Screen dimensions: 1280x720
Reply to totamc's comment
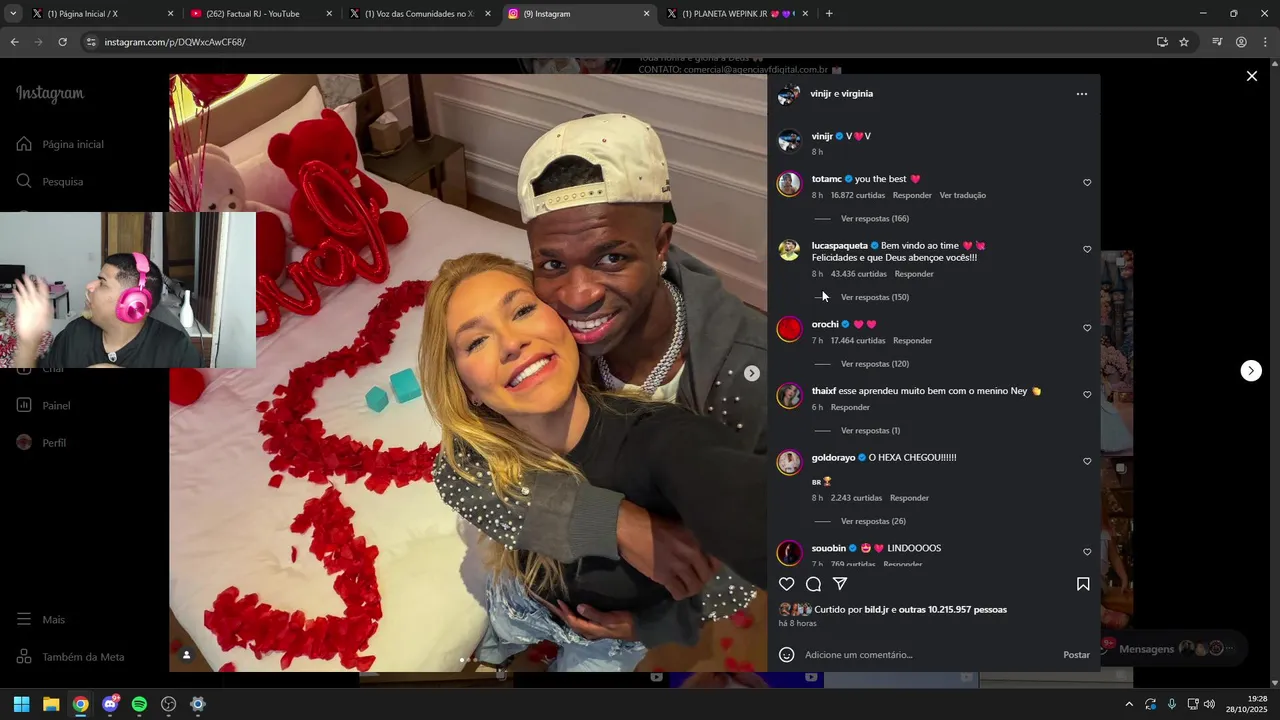click(x=912, y=195)
